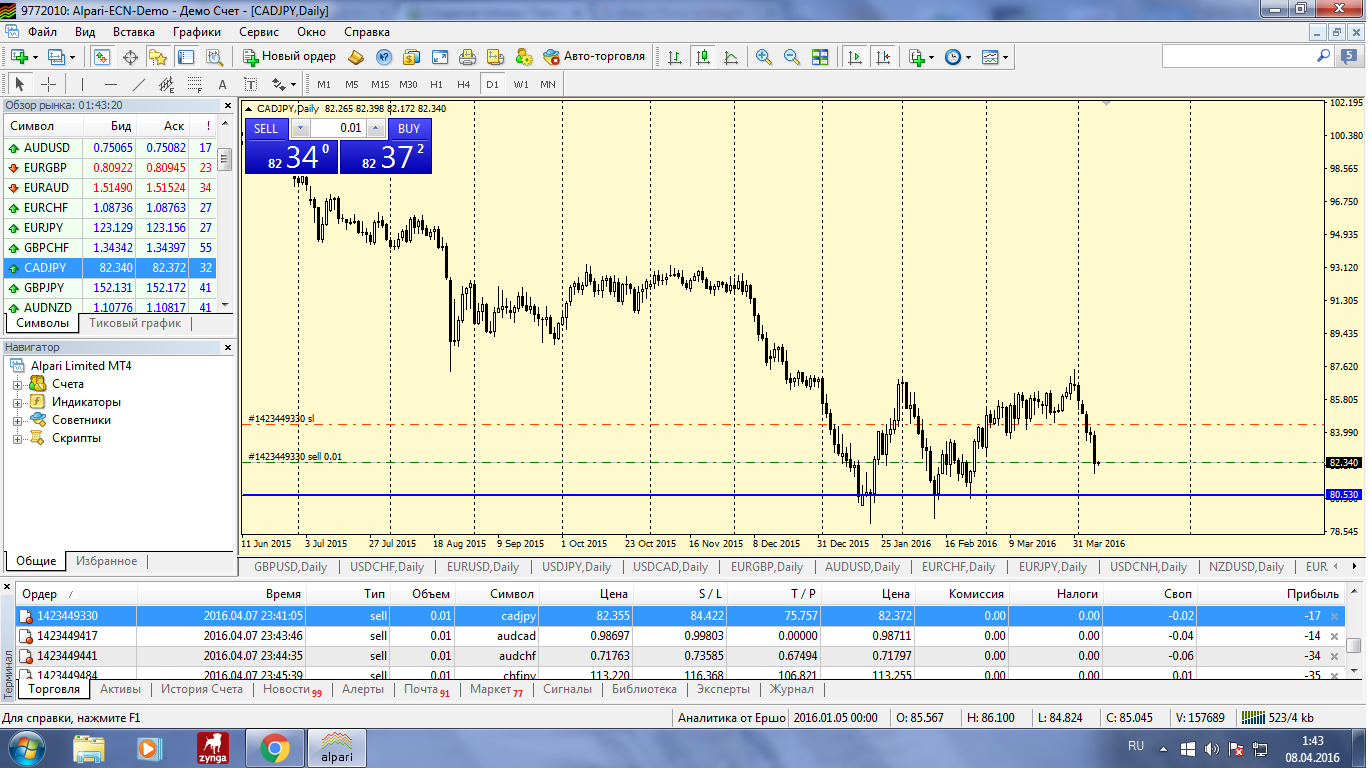Switch chart to H4 timeframe
1372x778 pixels.
click(x=464, y=85)
